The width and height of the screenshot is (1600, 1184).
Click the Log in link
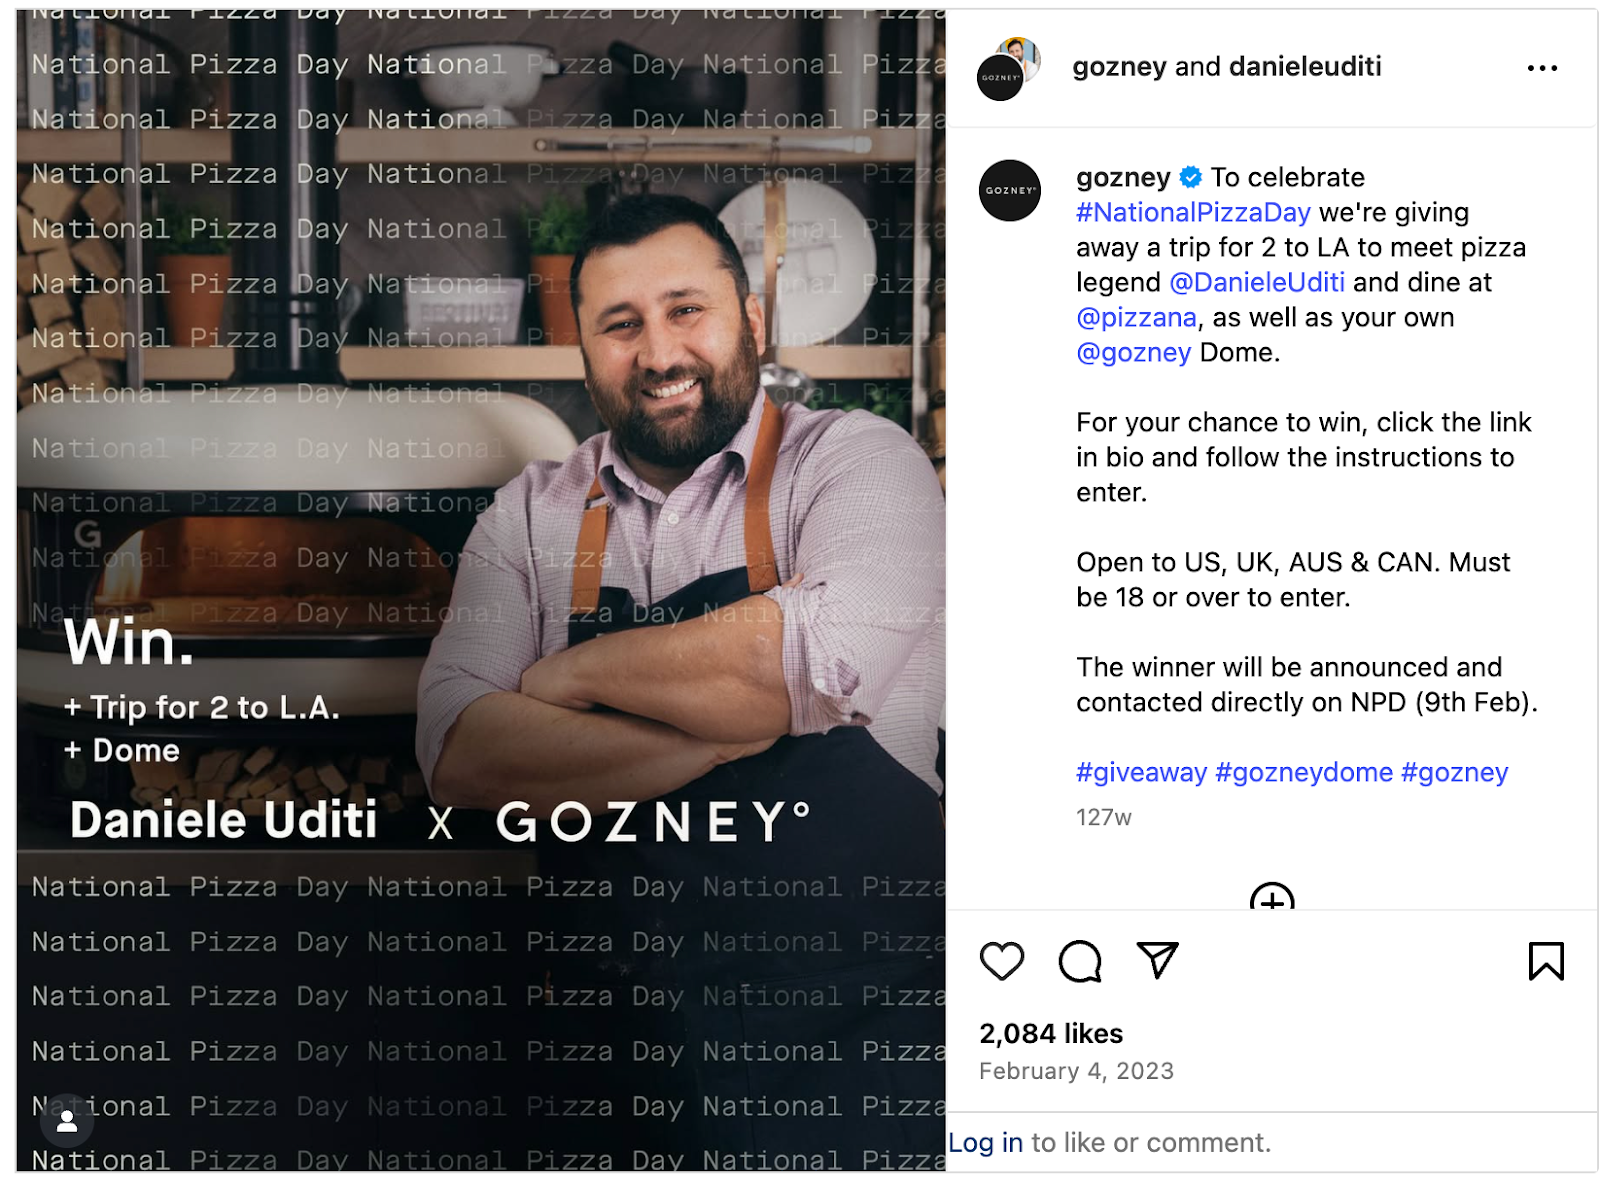[985, 1142]
